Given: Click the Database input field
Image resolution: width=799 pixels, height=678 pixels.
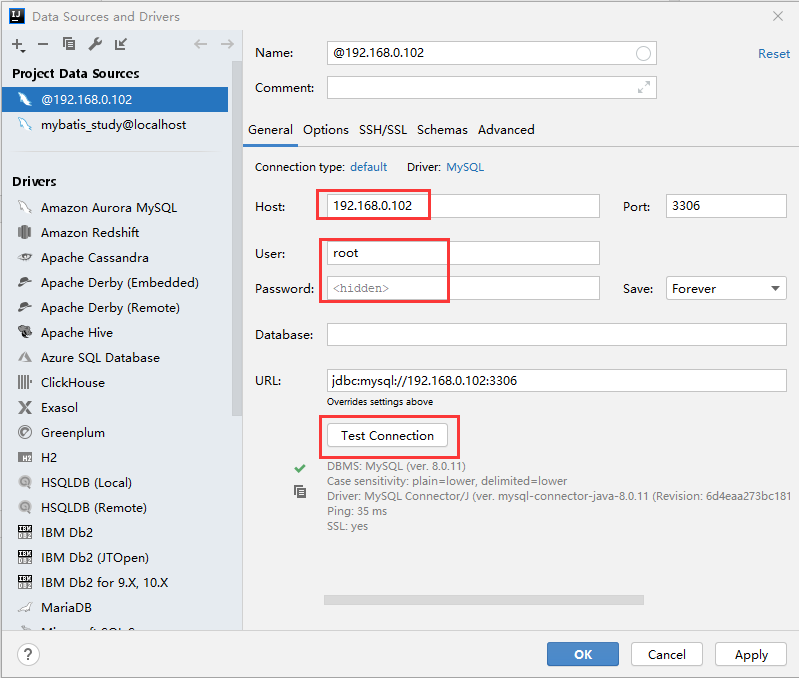Looking at the screenshot, I should pos(557,335).
